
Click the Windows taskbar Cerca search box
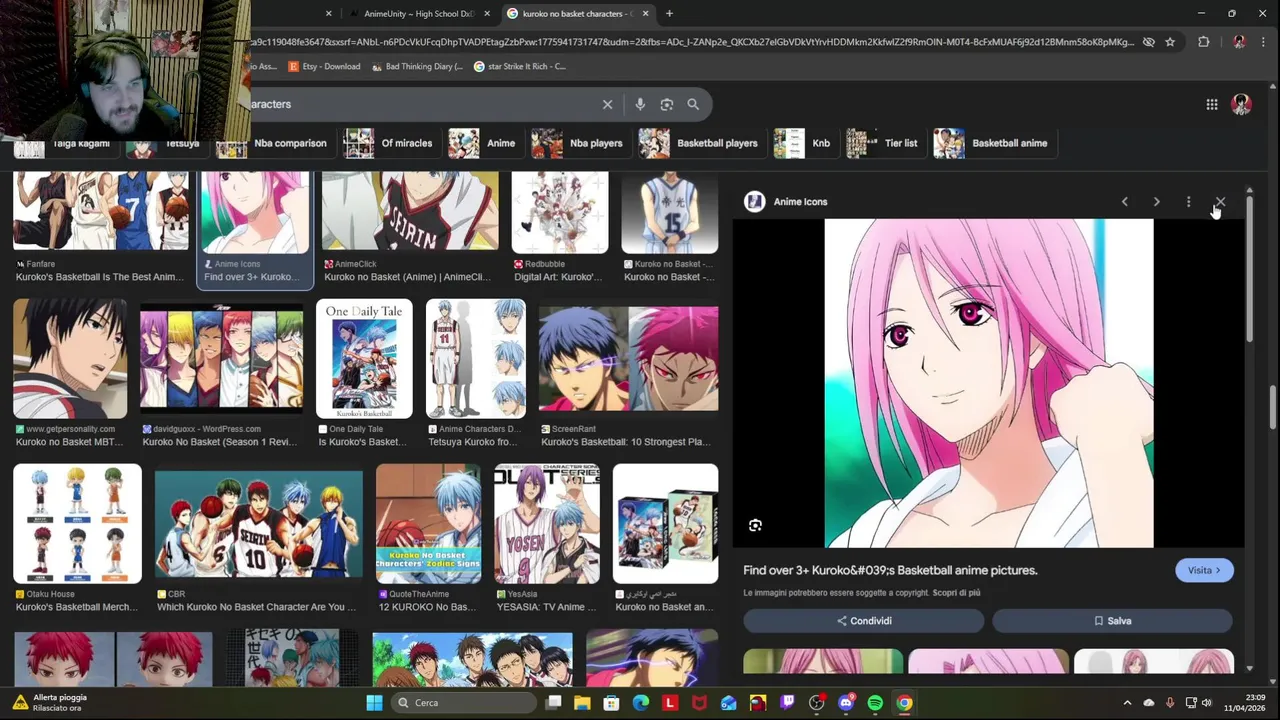pyautogui.click(x=464, y=703)
